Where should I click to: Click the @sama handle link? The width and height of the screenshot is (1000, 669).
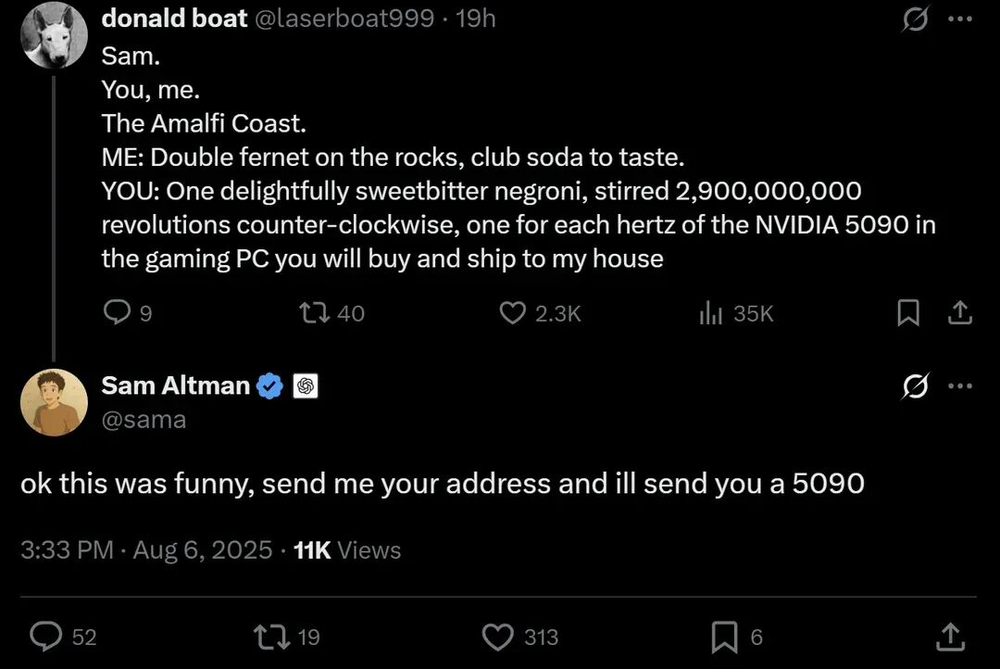(144, 419)
